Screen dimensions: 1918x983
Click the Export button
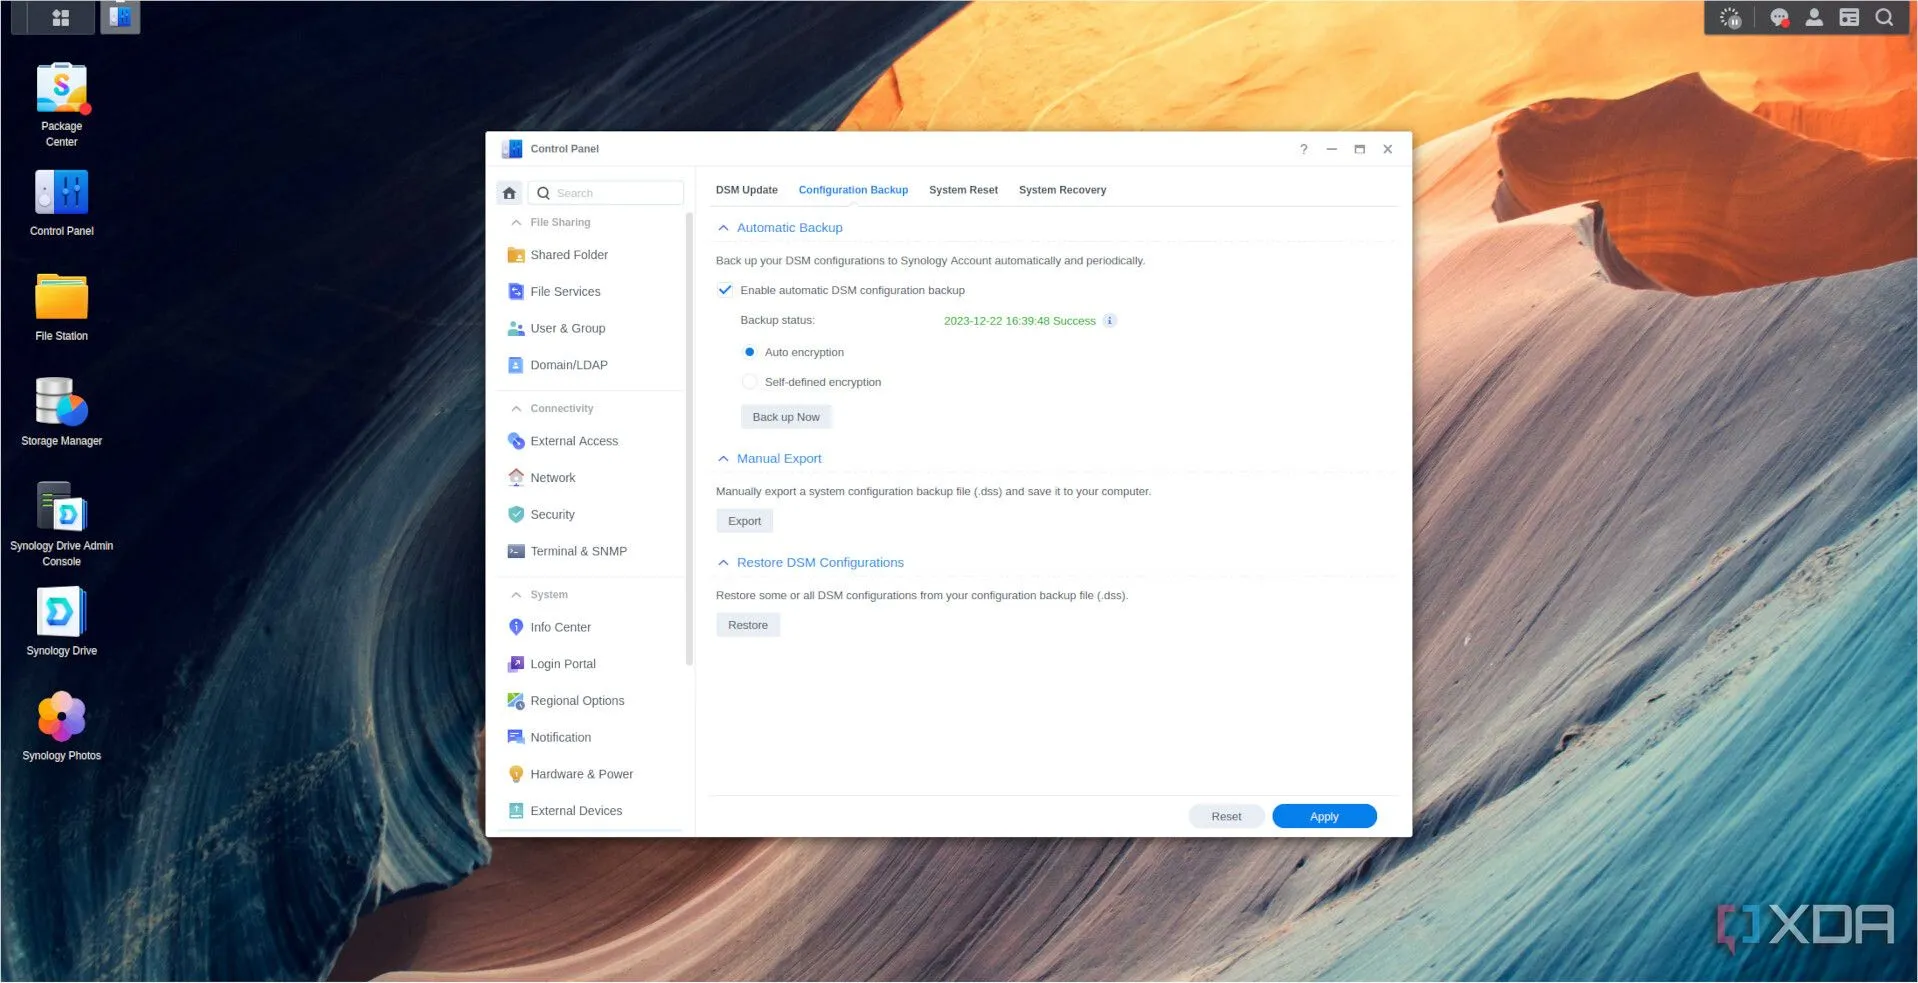[x=744, y=521]
